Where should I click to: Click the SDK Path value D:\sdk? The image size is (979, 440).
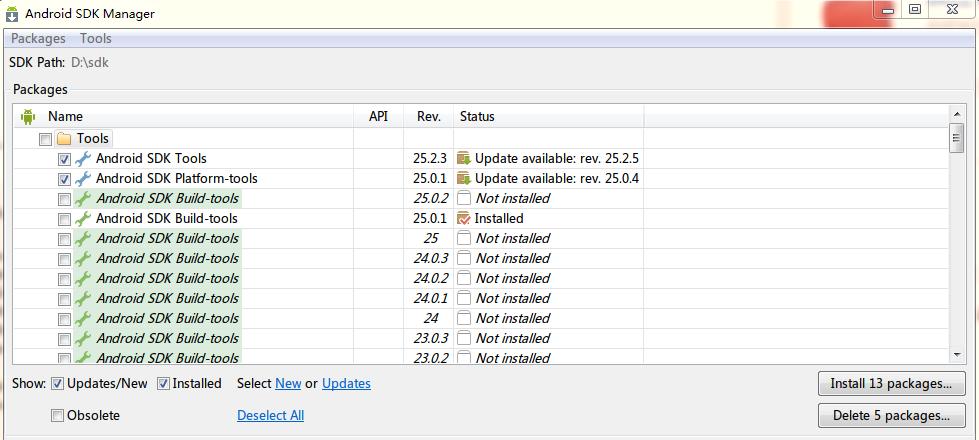pos(91,62)
